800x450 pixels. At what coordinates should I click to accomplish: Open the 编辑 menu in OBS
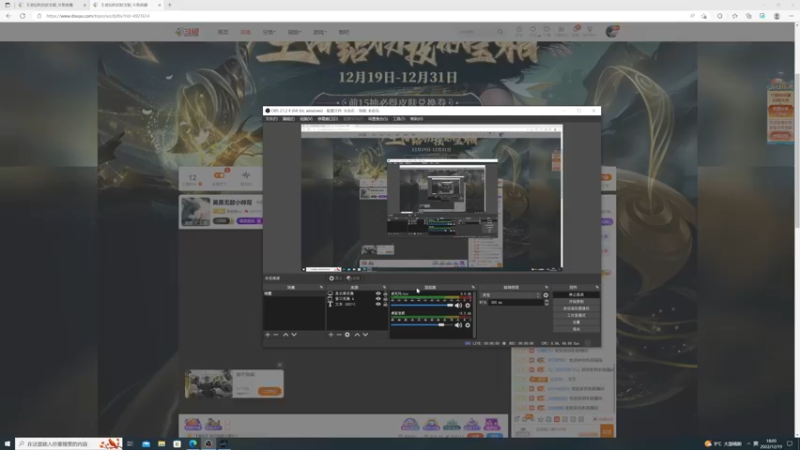(x=288, y=119)
